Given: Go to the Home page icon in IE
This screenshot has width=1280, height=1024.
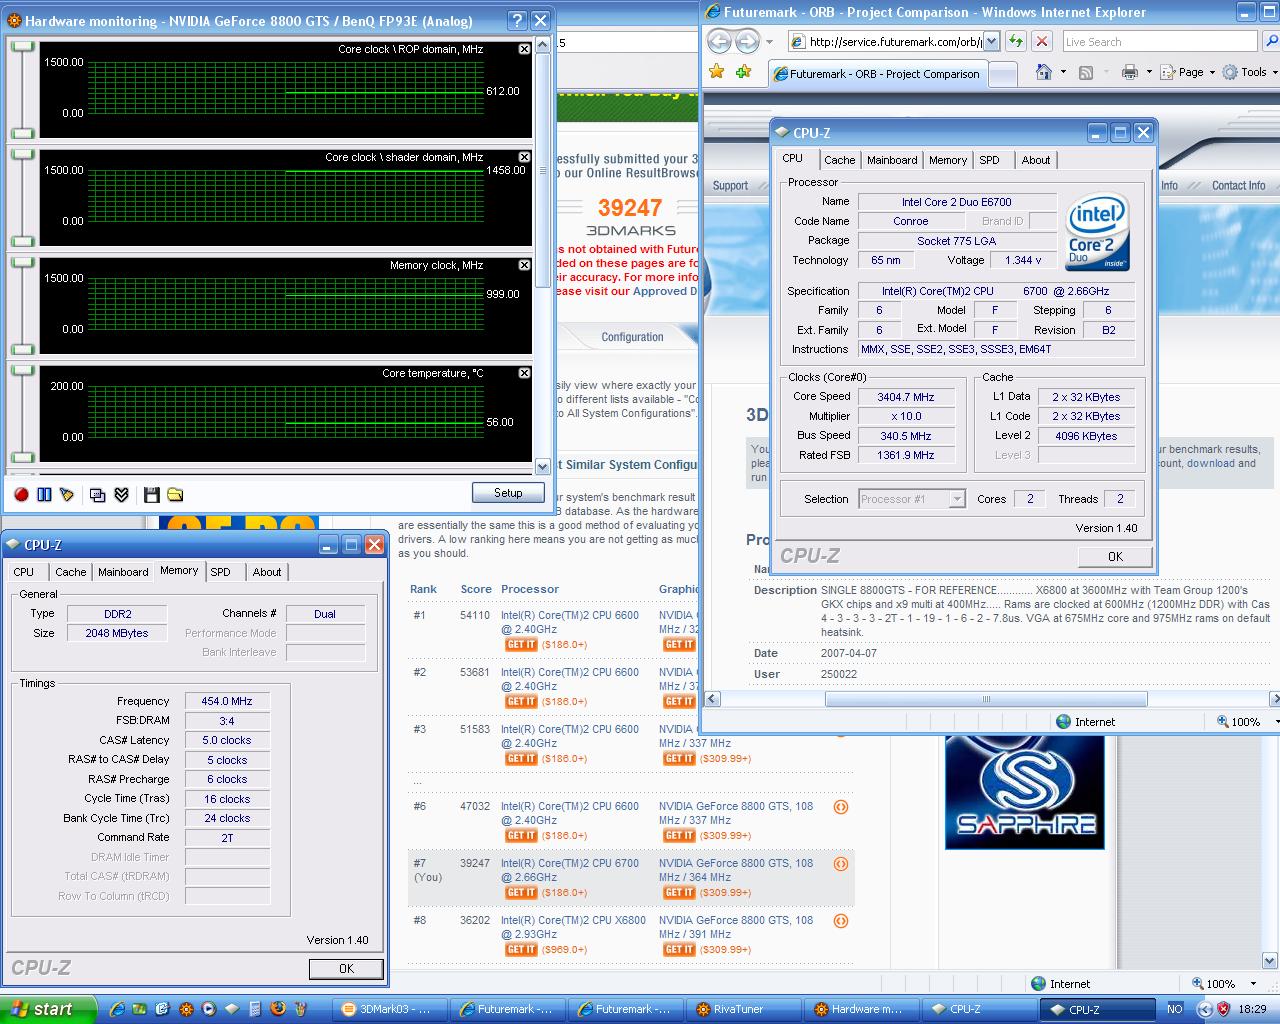Looking at the screenshot, I should coord(1044,72).
